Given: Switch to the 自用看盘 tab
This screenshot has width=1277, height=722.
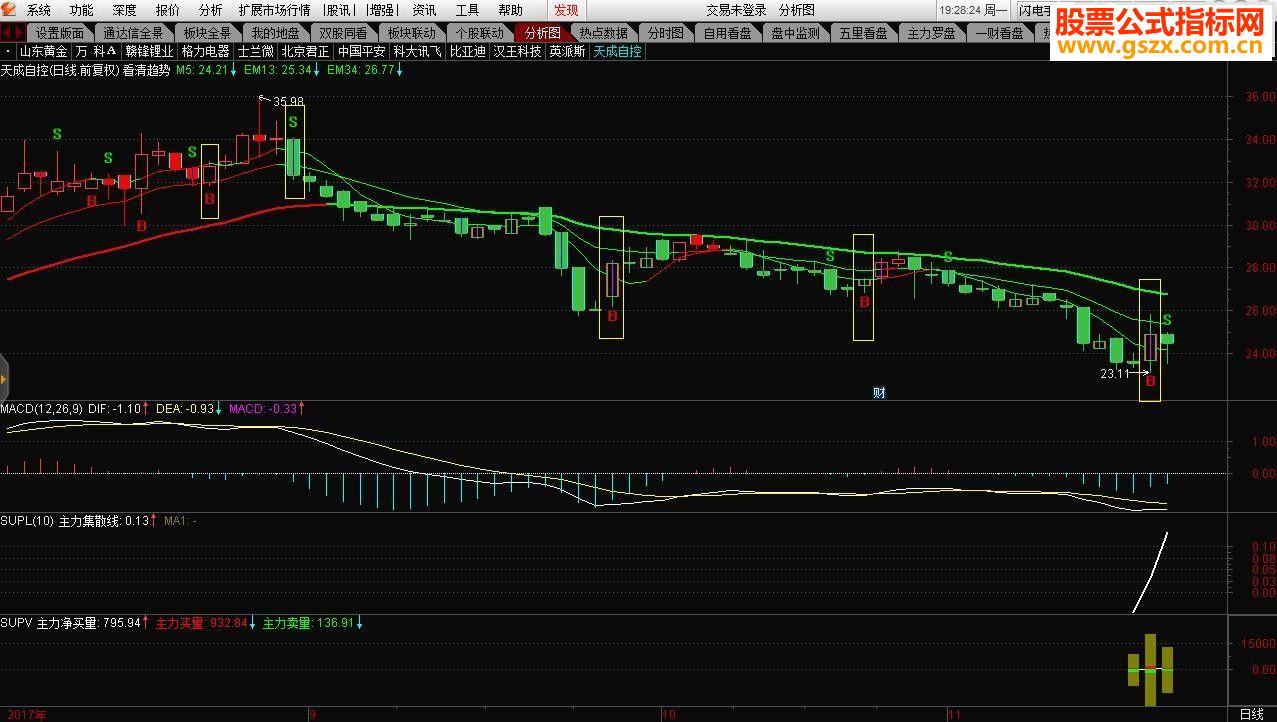Looking at the screenshot, I should click(727, 32).
